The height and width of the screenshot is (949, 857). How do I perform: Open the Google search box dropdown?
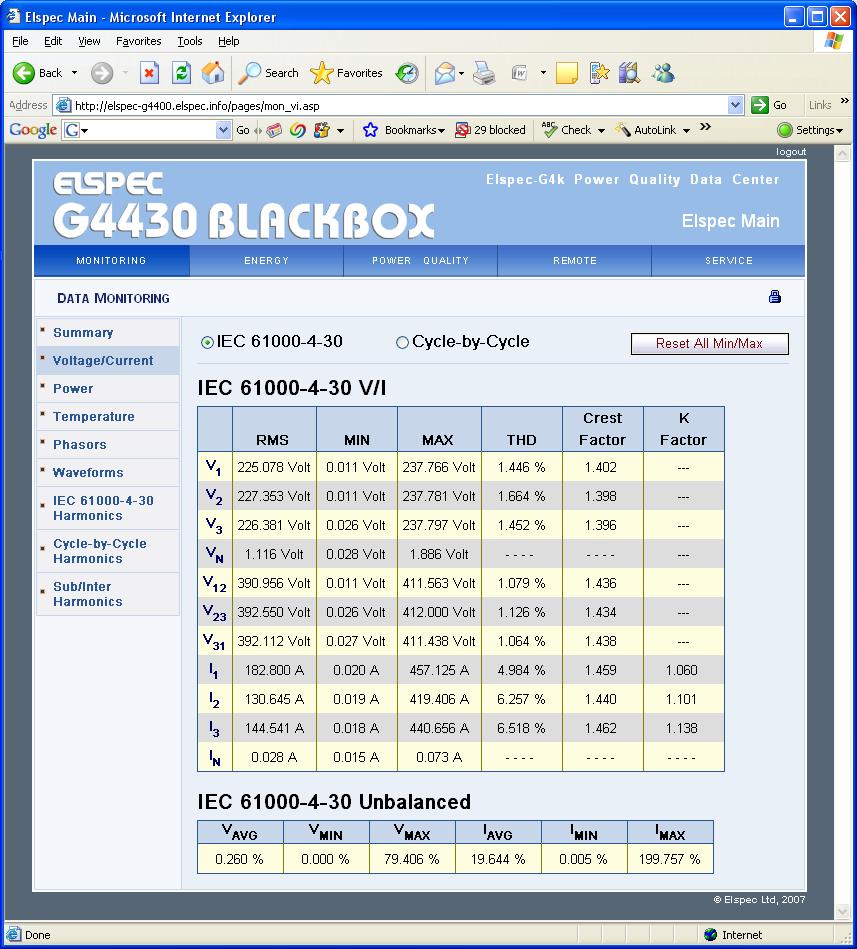(x=223, y=130)
